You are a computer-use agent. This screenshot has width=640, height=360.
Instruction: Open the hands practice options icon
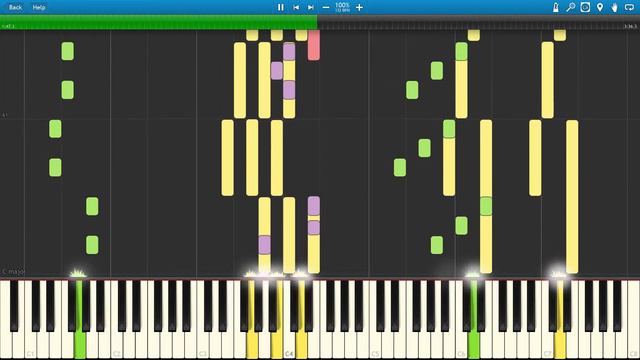tap(614, 7)
